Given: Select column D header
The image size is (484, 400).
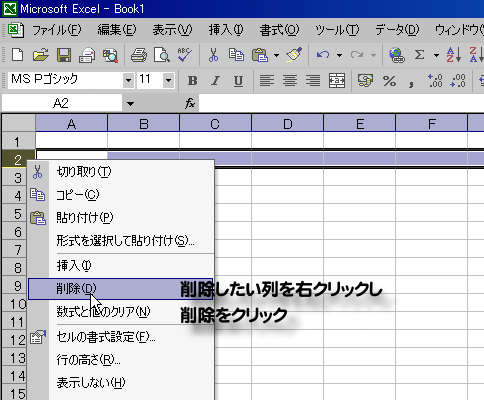Looking at the screenshot, I should [x=287, y=123].
